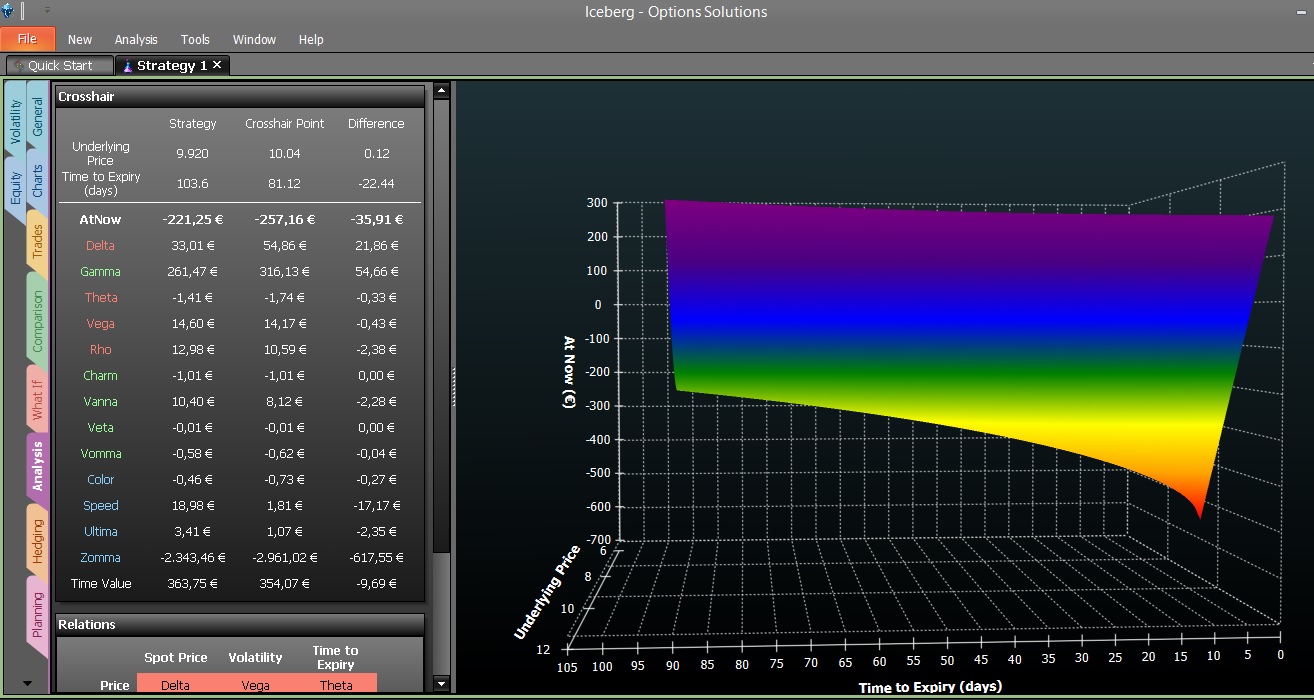Screen dimensions: 1314x700
Task: Click the Delta cell in Relations table
Action: coord(176,685)
